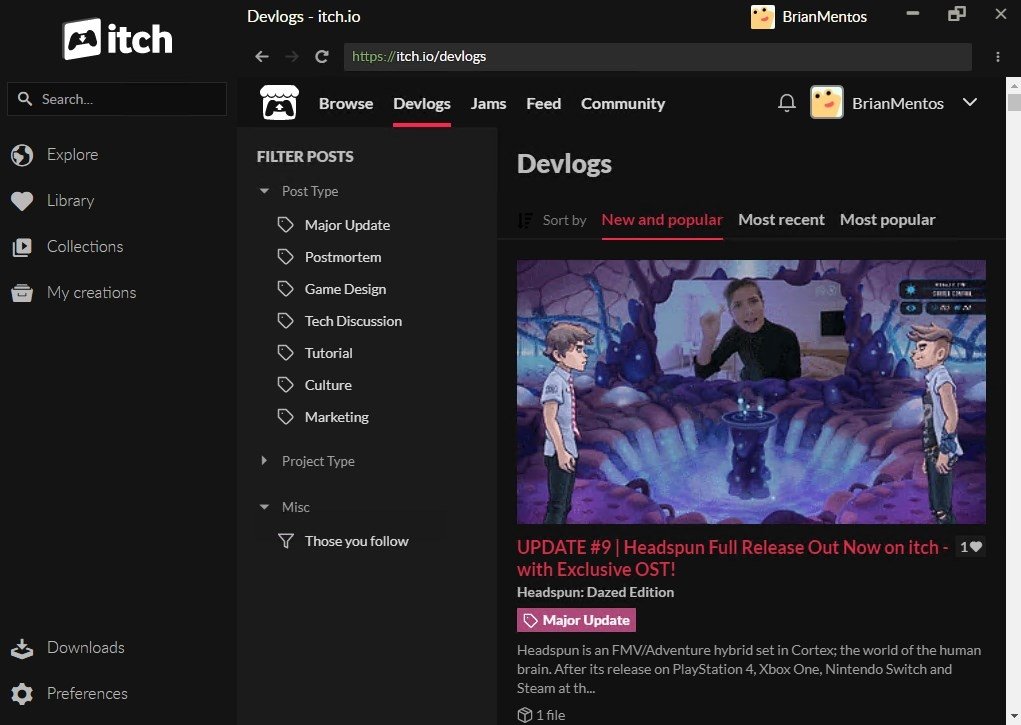1021x725 pixels.
Task: Open Preferences in the sidebar
Action: click(87, 694)
